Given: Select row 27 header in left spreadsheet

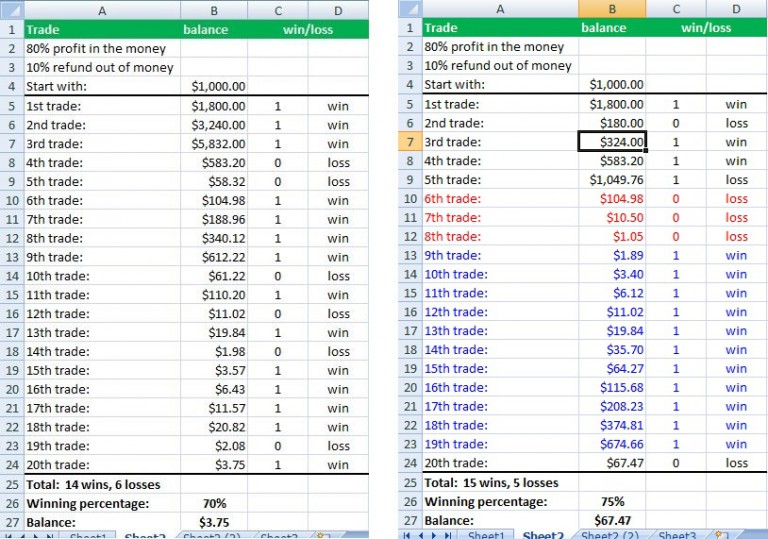Looking at the screenshot, I should tap(11, 523).
